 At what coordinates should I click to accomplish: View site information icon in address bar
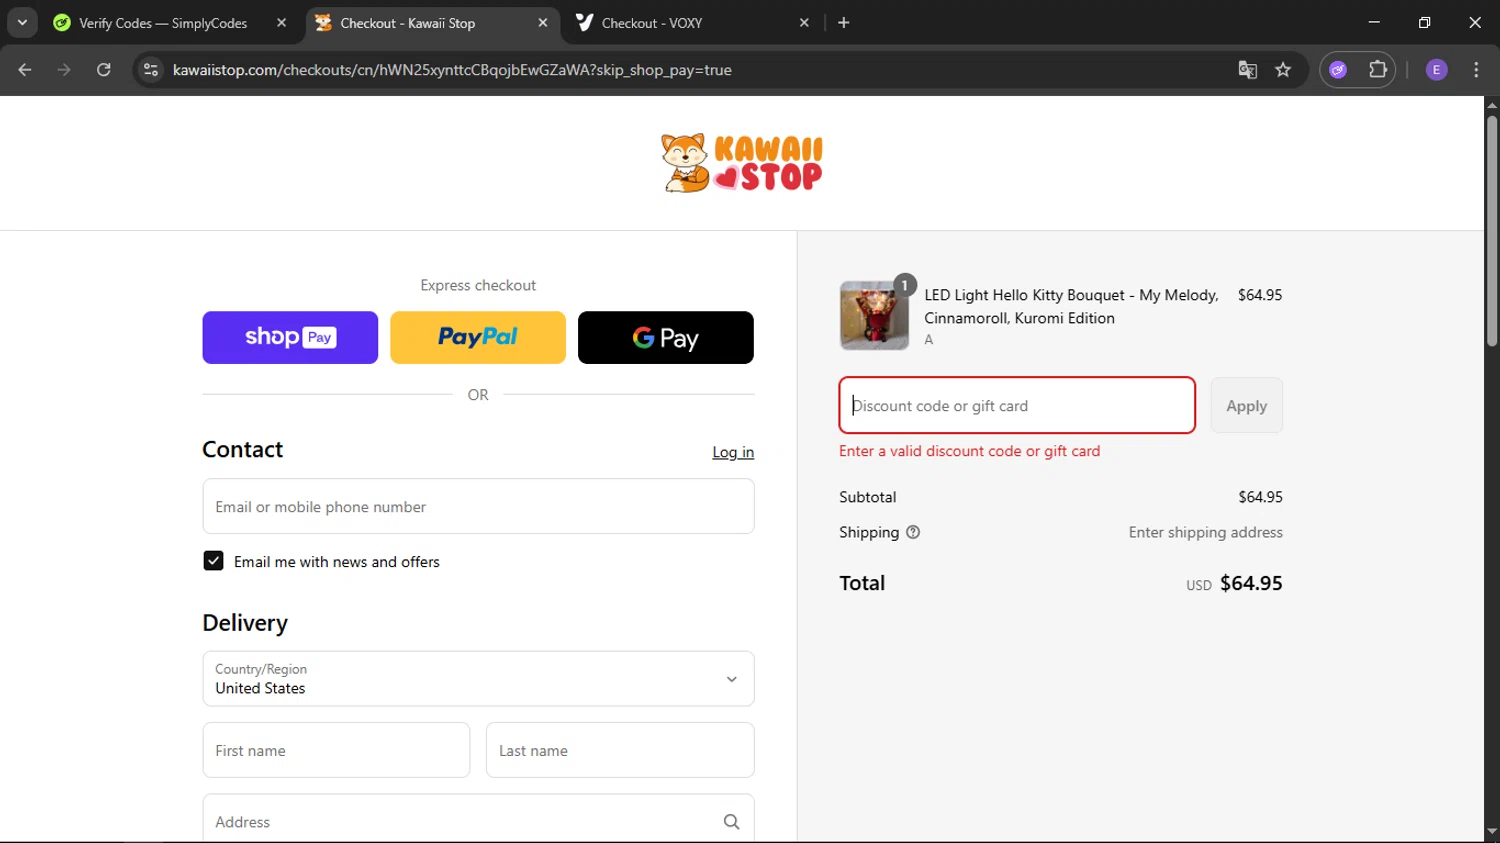click(151, 70)
